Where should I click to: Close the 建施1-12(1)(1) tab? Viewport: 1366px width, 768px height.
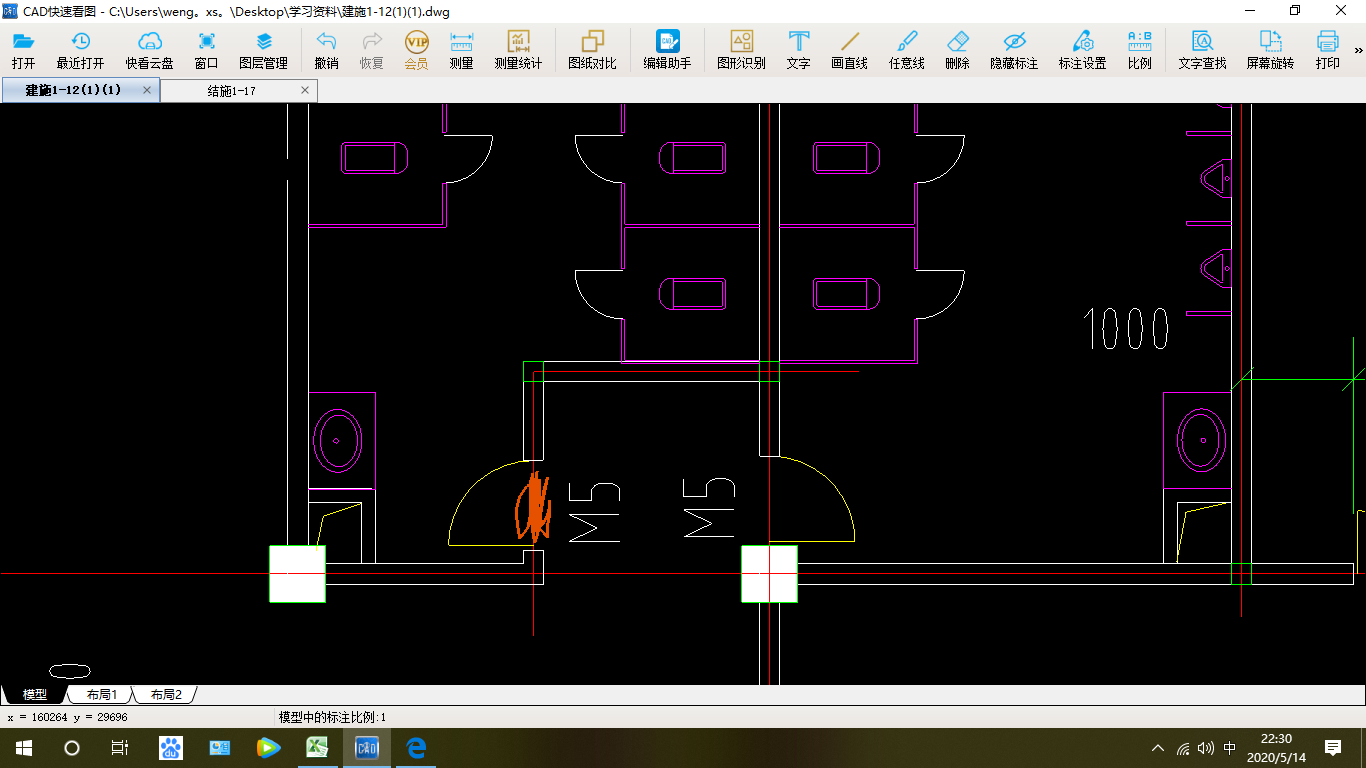pos(147,90)
